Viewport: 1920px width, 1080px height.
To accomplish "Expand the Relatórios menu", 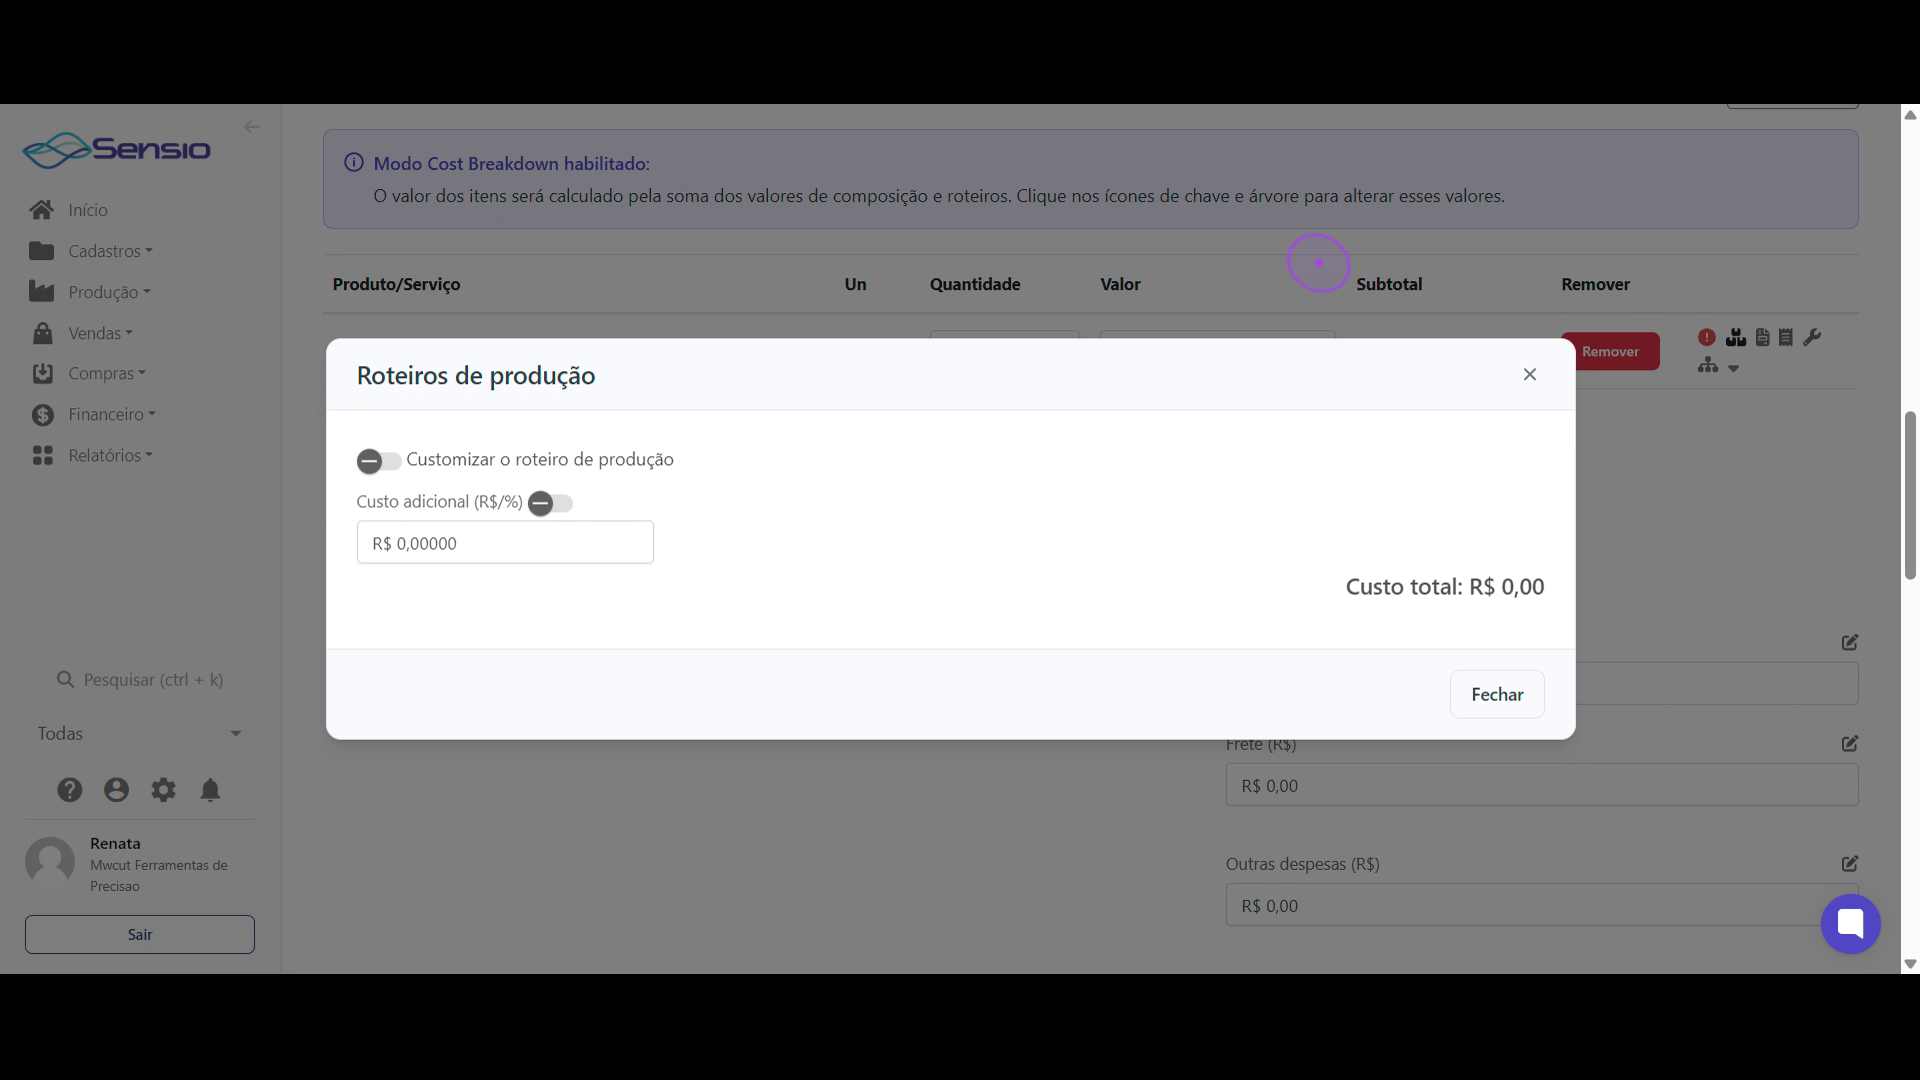I will (110, 455).
